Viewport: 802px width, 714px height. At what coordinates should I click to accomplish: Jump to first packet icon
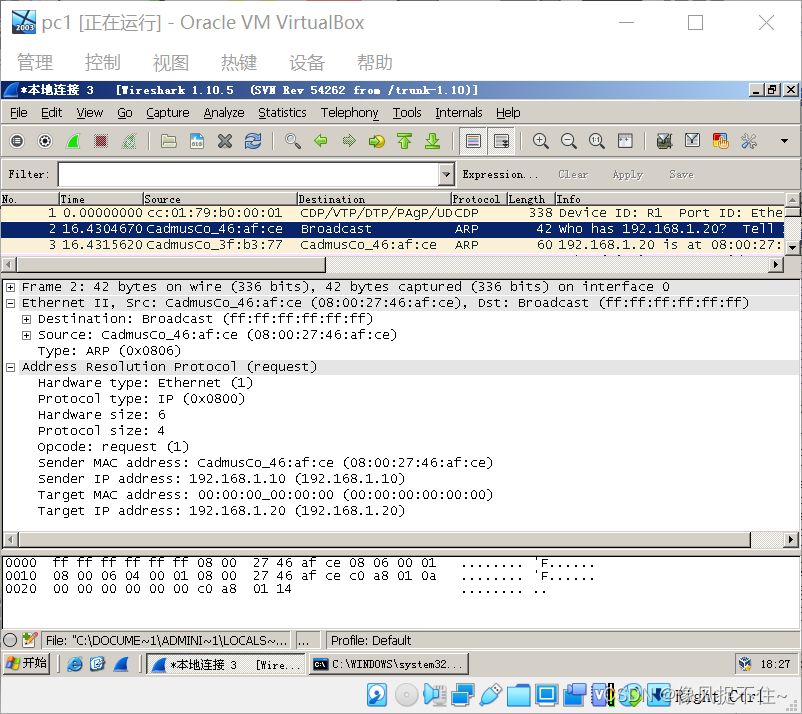click(405, 141)
